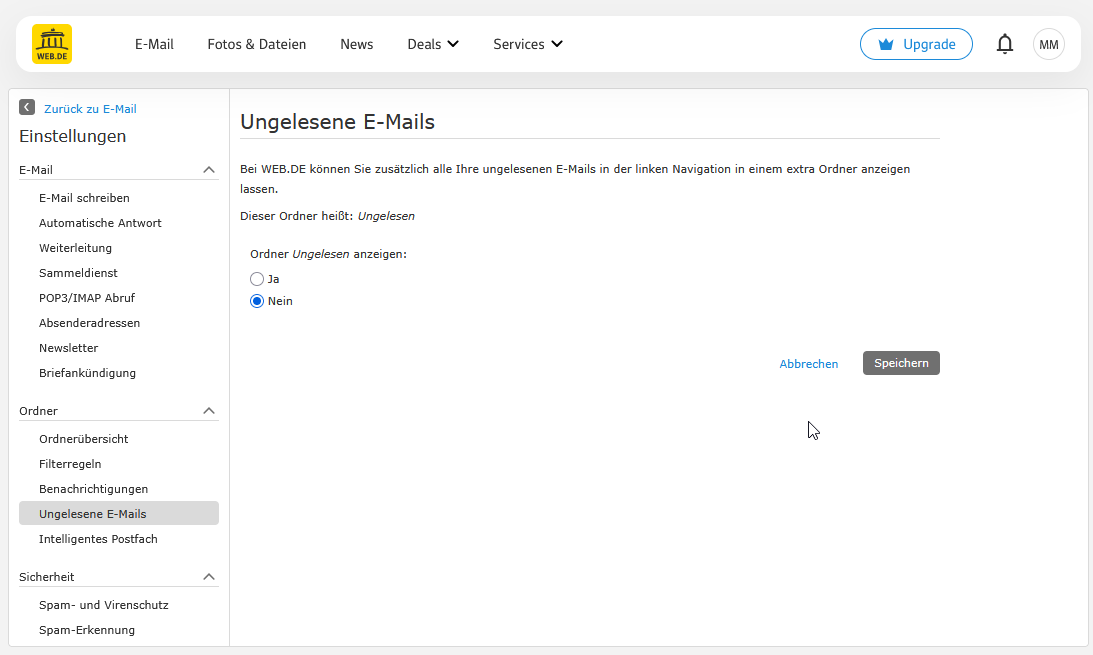Collapse the Ordner settings section
This screenshot has width=1093, height=655.
209,411
